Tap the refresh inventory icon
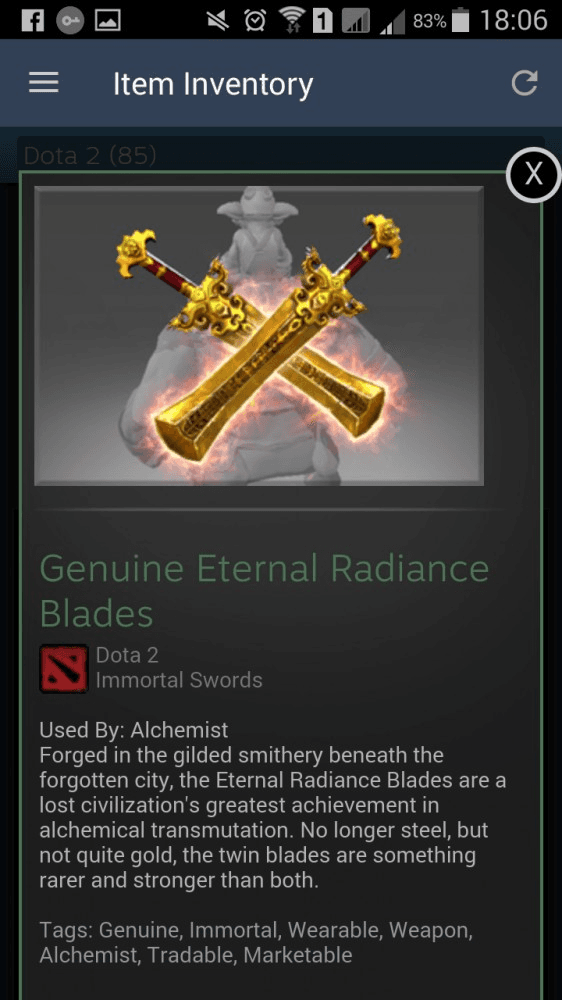 [x=524, y=84]
